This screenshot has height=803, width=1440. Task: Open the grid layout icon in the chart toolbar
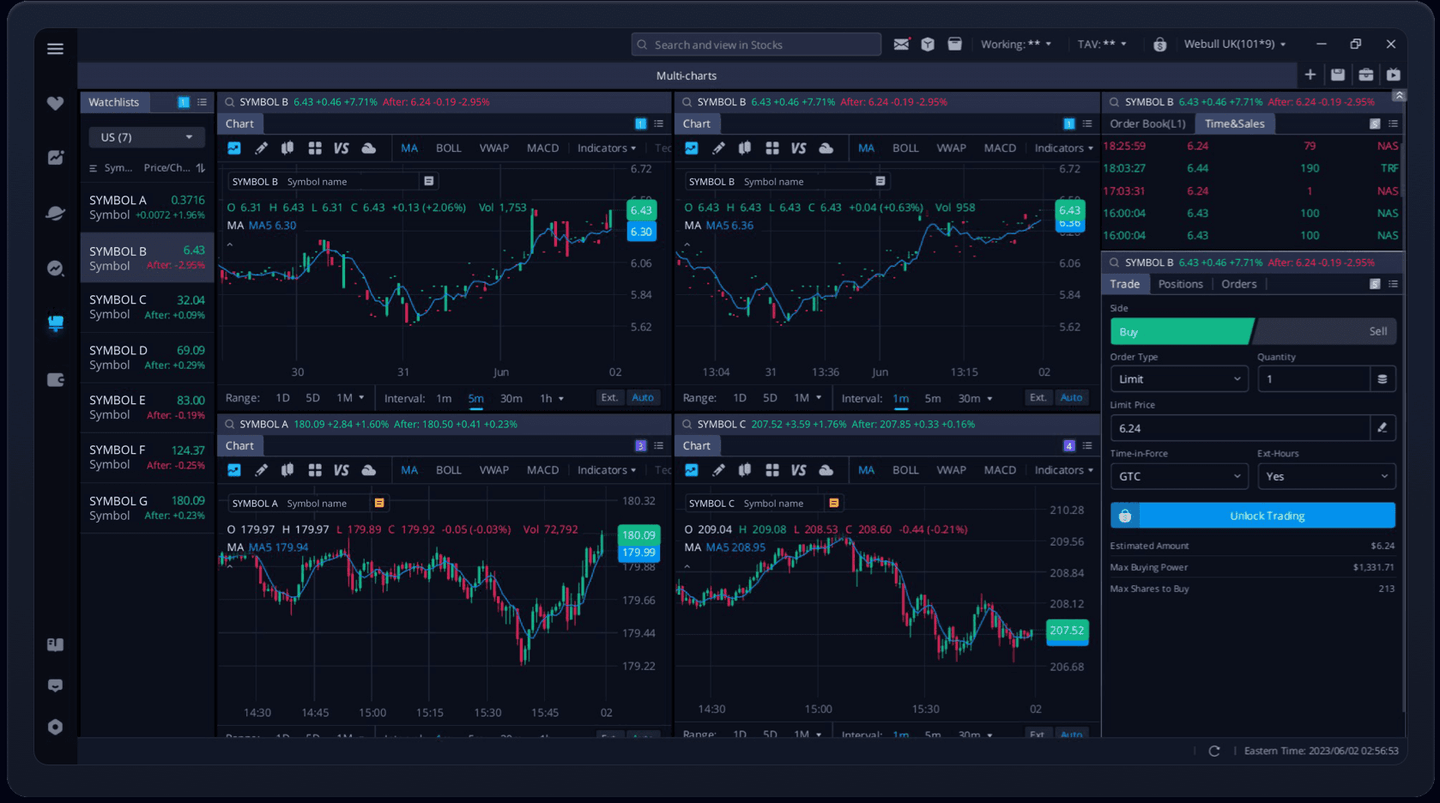[315, 147]
